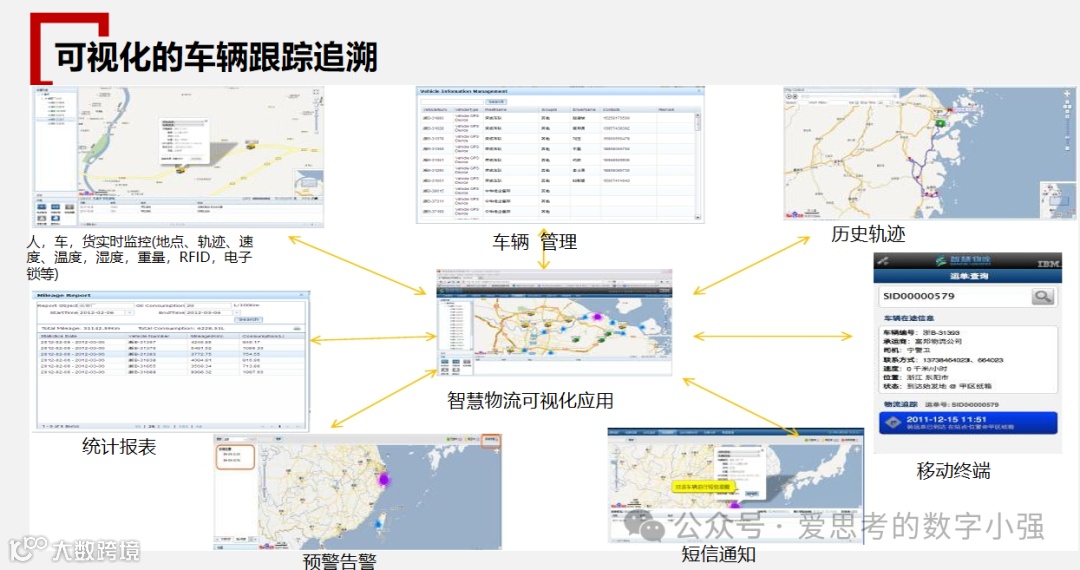
Task: Click the Search button in Mileage Report
Action: click(x=247, y=319)
